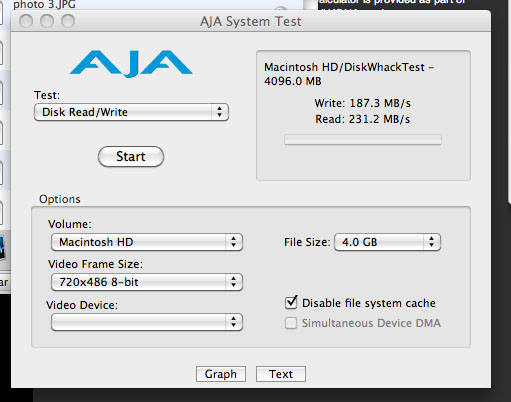Zoom the AJA System Test window
The height and width of the screenshot is (402, 511).
click(x=68, y=21)
